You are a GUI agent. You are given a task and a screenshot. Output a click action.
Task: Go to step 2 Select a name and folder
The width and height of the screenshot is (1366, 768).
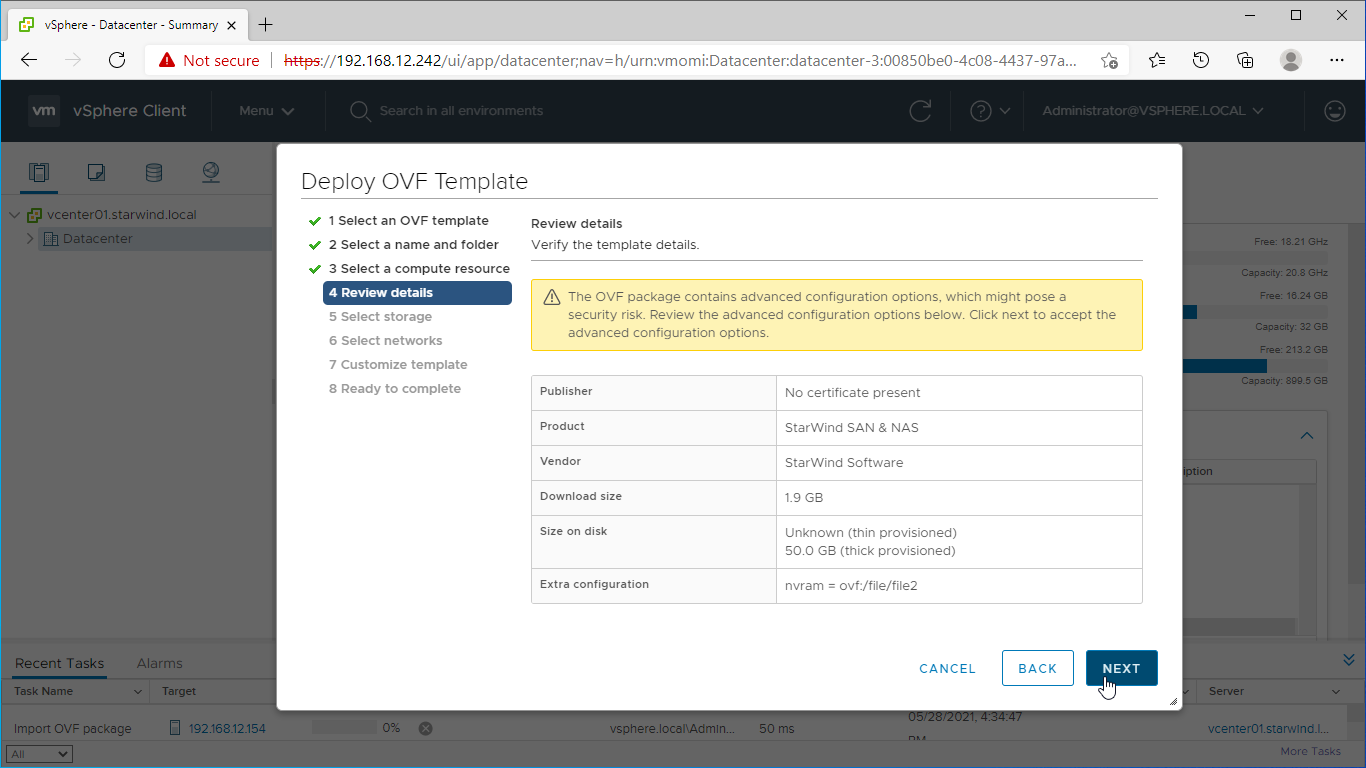(413, 244)
